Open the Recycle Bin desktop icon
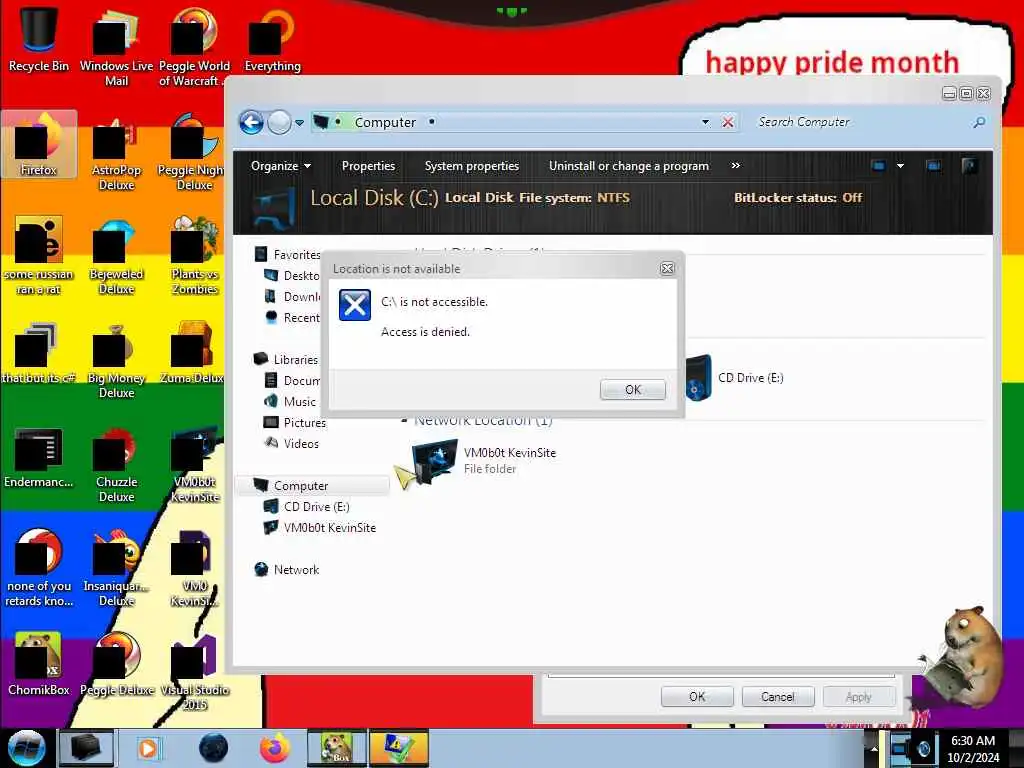This screenshot has height=768, width=1024. click(x=39, y=39)
